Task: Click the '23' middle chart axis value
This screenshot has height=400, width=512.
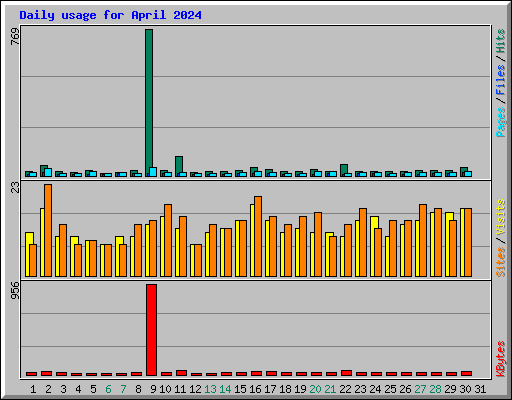Action: [15, 187]
